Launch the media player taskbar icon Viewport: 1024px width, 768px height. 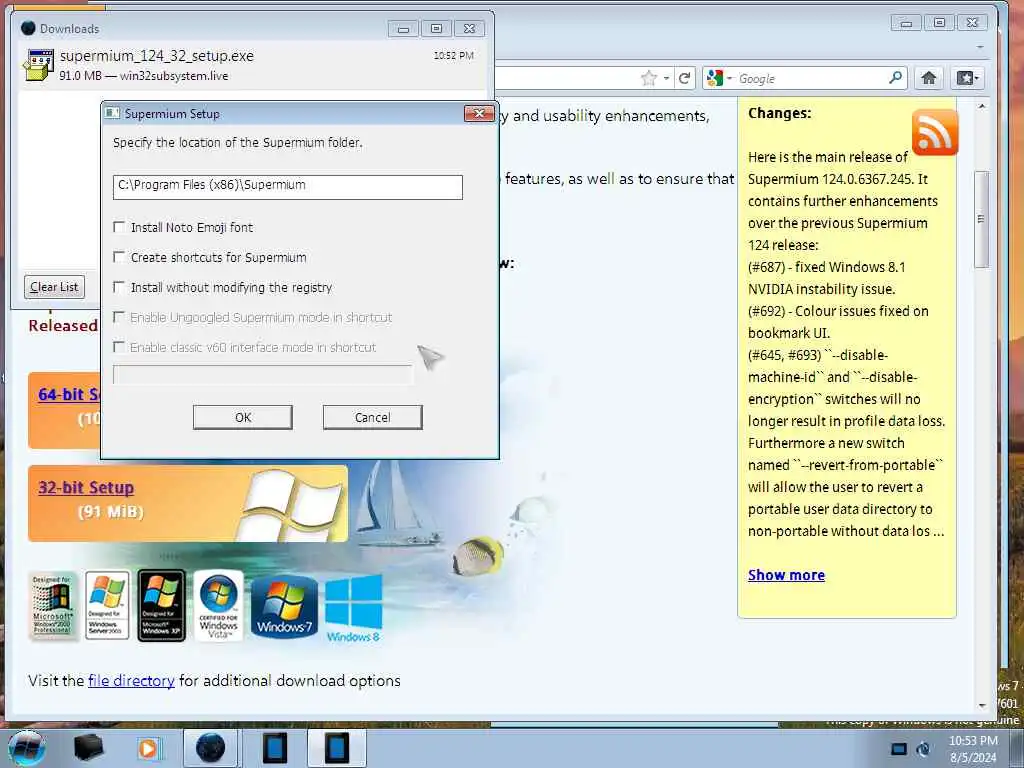coord(148,748)
